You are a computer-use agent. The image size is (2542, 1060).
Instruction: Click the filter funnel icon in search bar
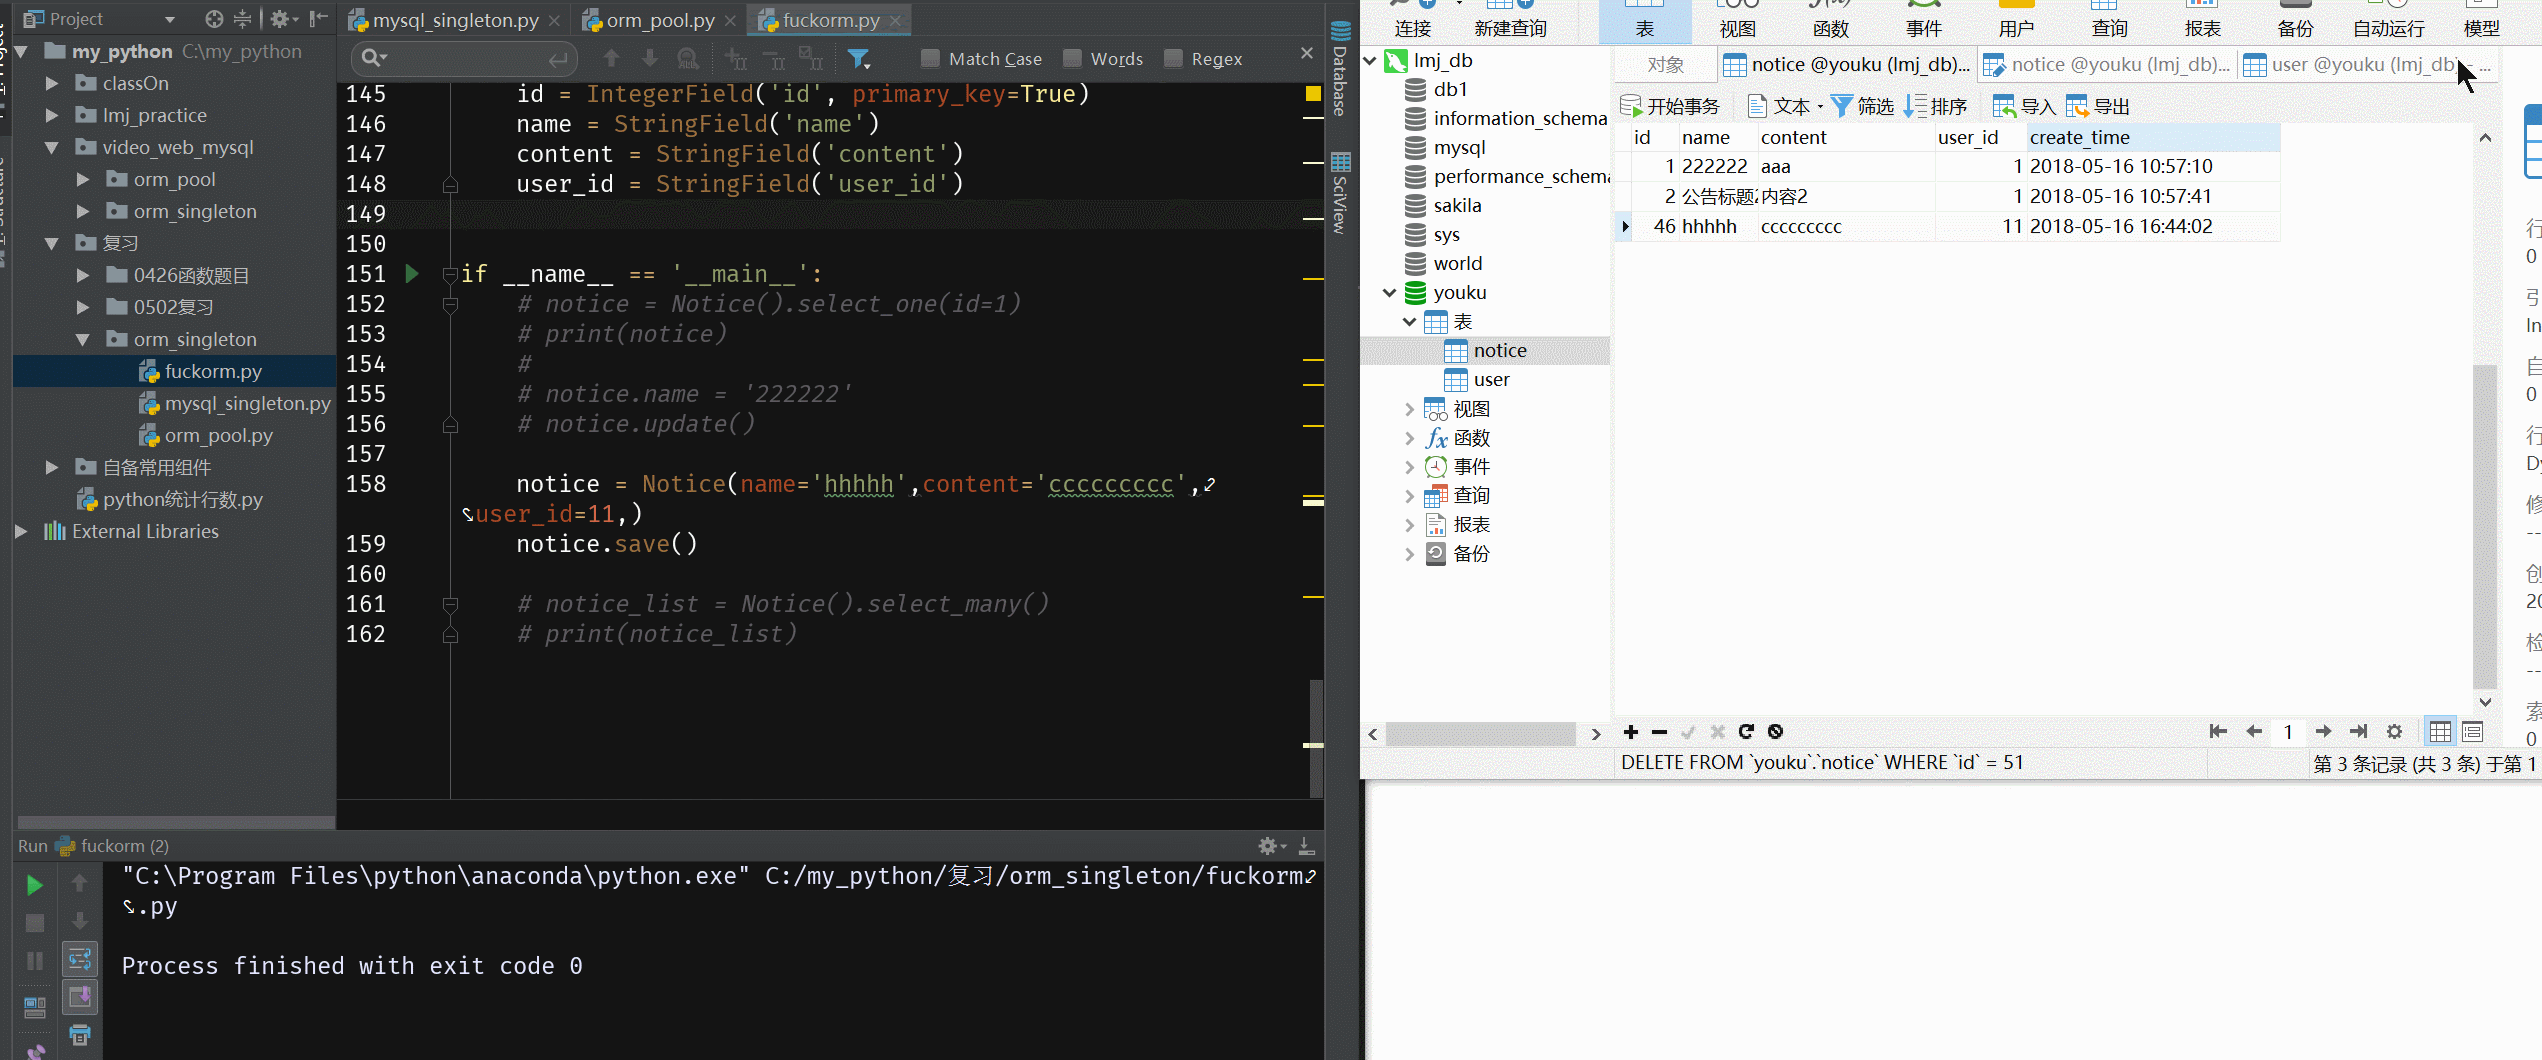(x=858, y=59)
